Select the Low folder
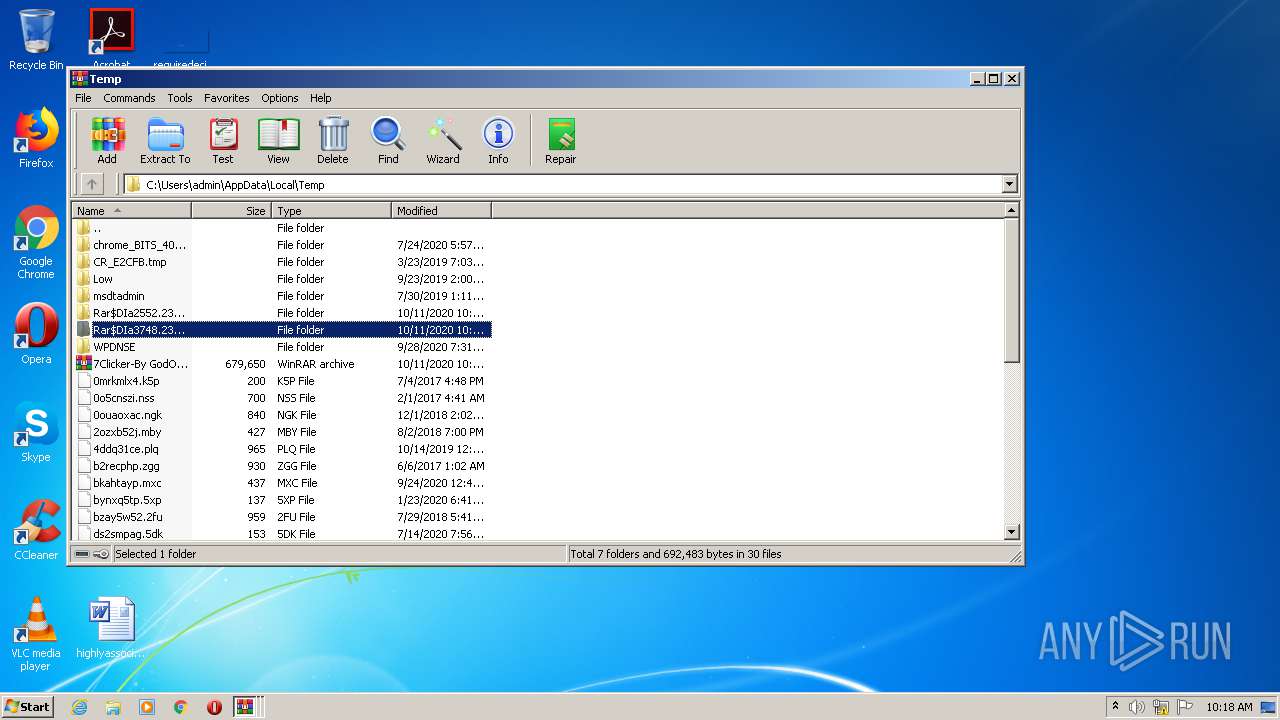Screen dimensions: 1280x720 point(281,279)
